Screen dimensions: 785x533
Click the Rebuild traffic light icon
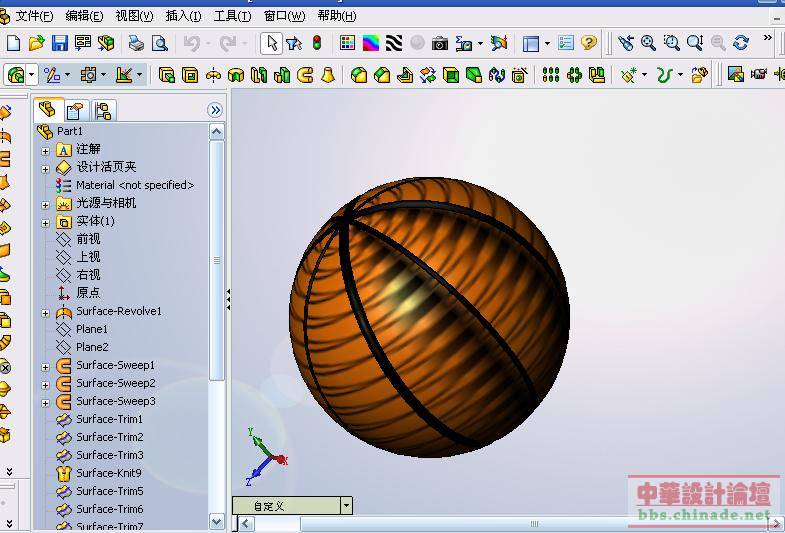[x=317, y=43]
